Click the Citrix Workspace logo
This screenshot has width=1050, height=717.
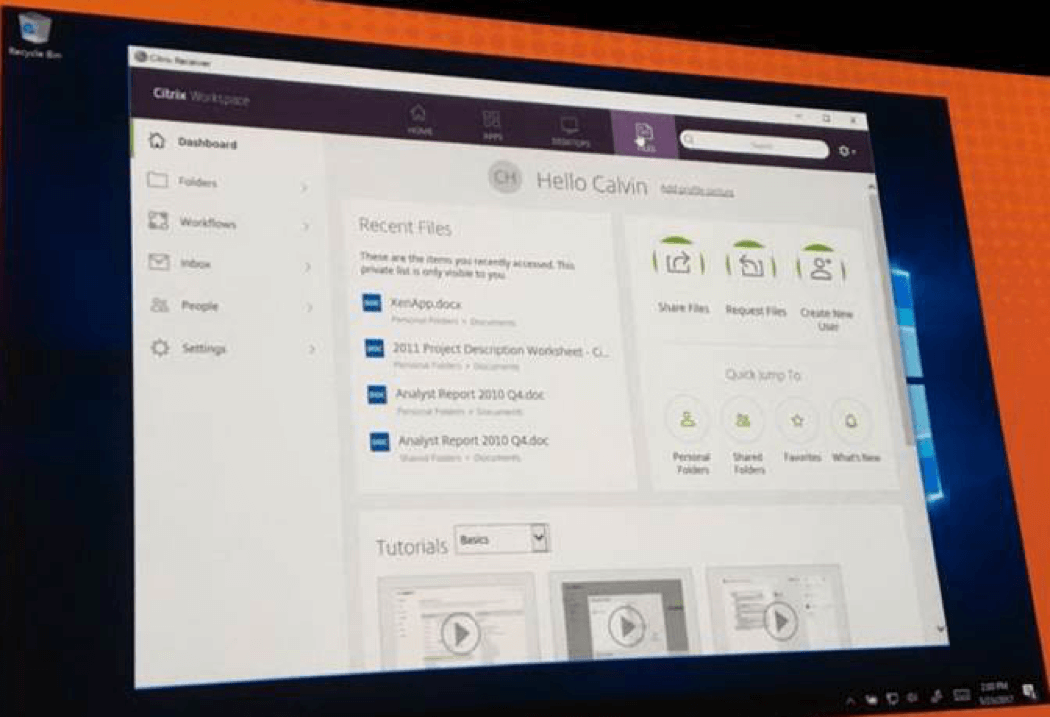point(201,97)
